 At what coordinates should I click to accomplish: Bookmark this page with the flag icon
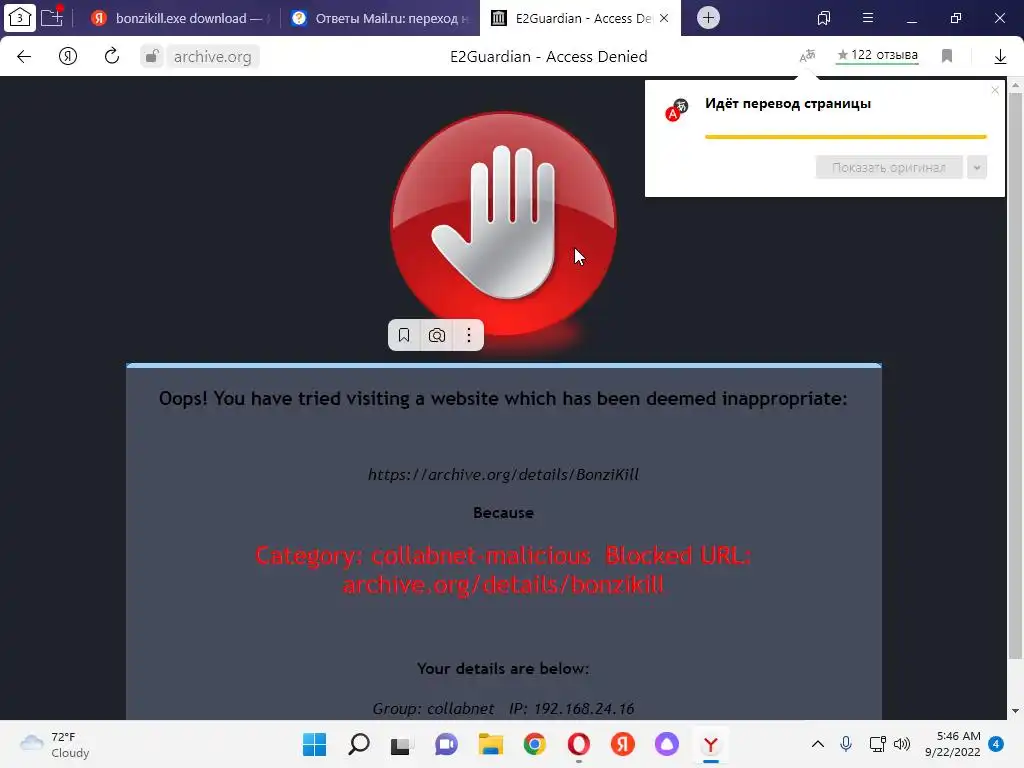[x=947, y=56]
